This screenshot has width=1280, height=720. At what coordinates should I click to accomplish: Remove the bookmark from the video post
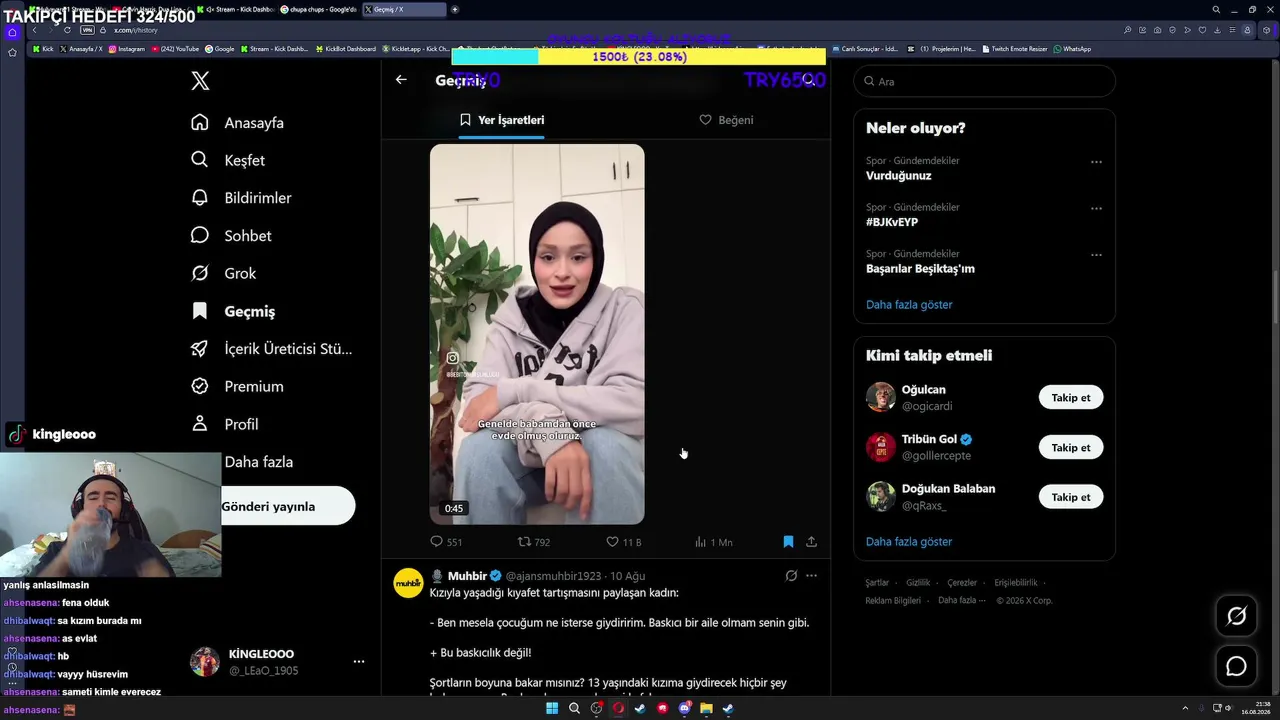click(788, 542)
